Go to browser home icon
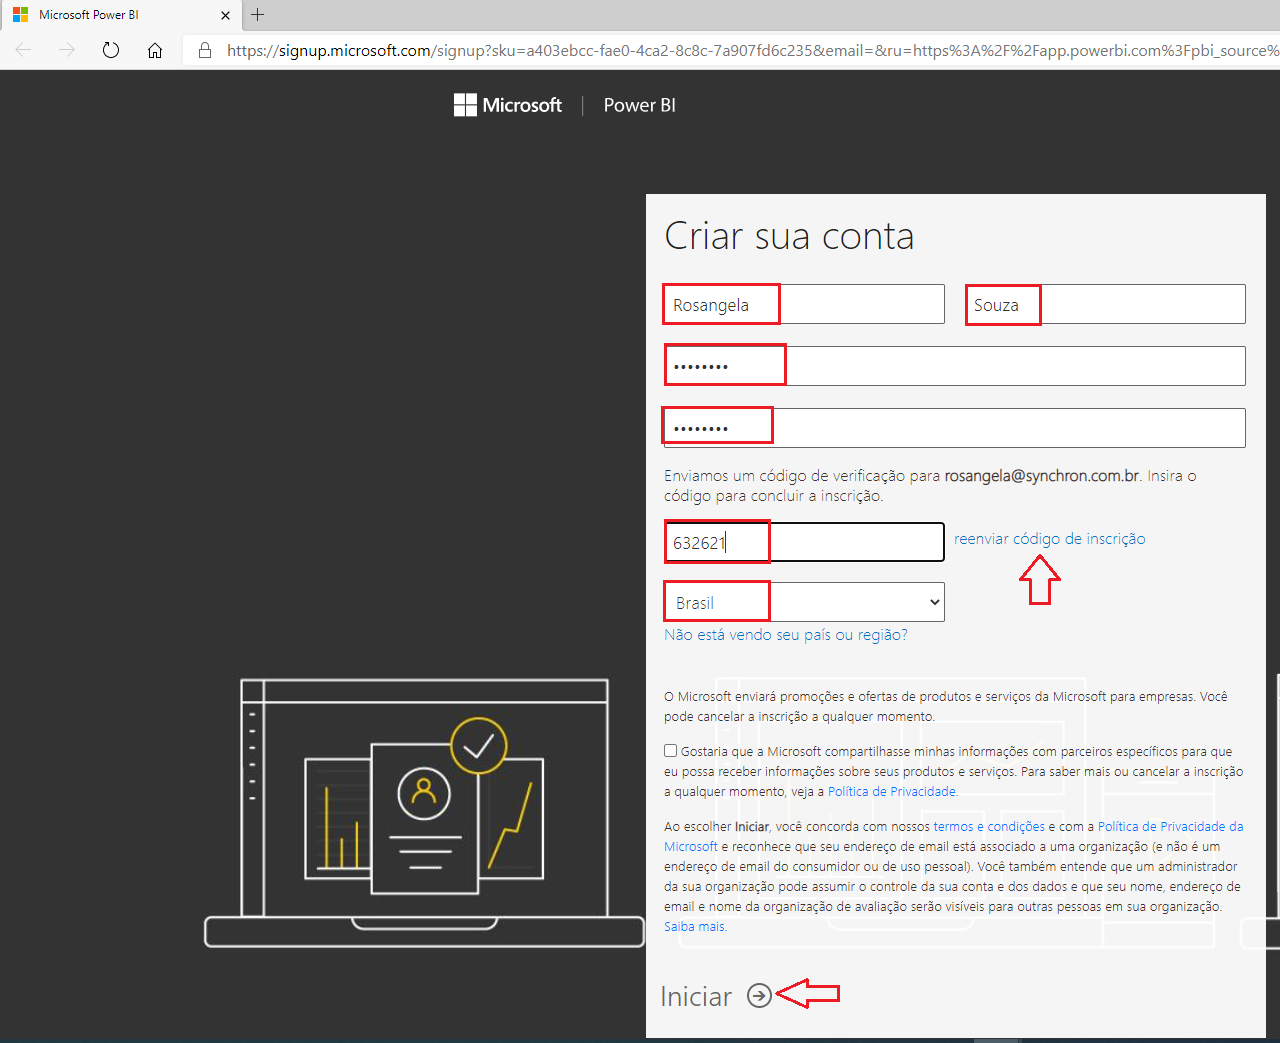Image resolution: width=1280 pixels, height=1043 pixels. pos(155,50)
